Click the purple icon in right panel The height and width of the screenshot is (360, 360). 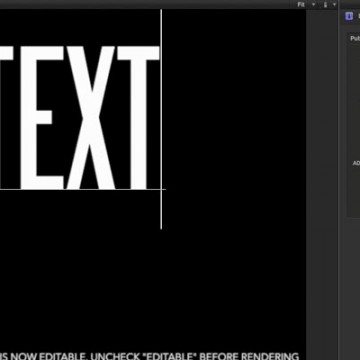point(349,16)
